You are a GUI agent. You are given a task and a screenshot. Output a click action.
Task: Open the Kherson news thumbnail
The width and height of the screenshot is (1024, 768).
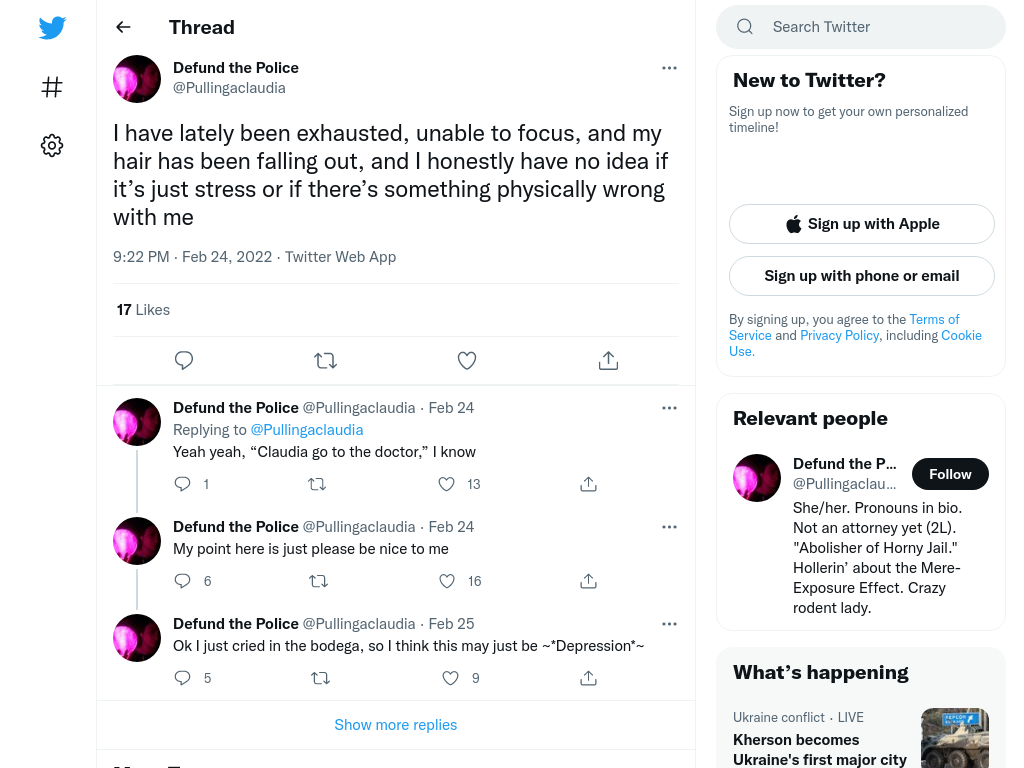pyautogui.click(x=954, y=738)
